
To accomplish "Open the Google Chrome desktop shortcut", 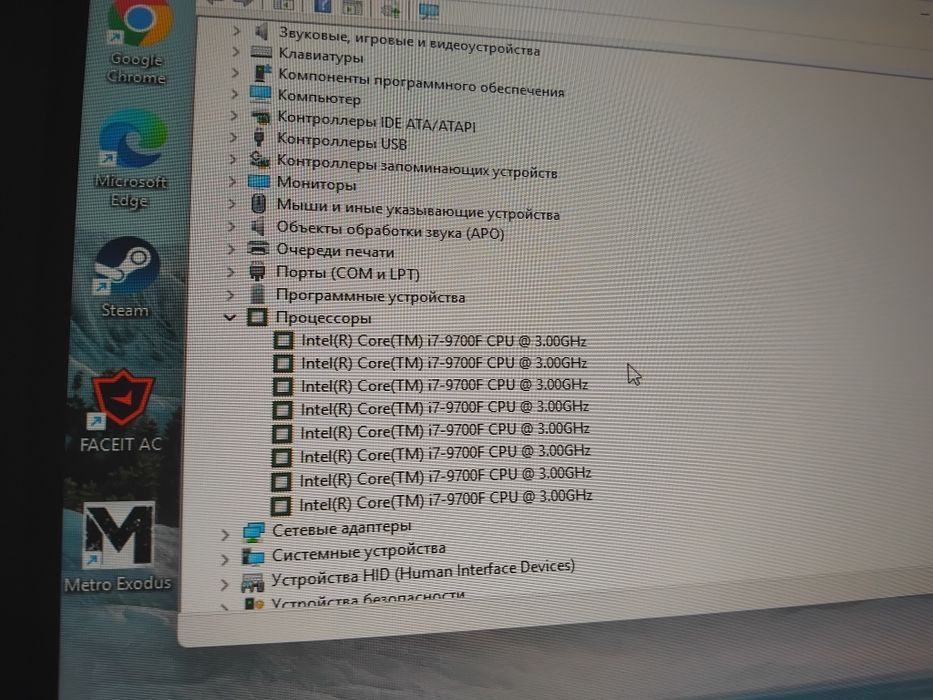I will (x=139, y=42).
